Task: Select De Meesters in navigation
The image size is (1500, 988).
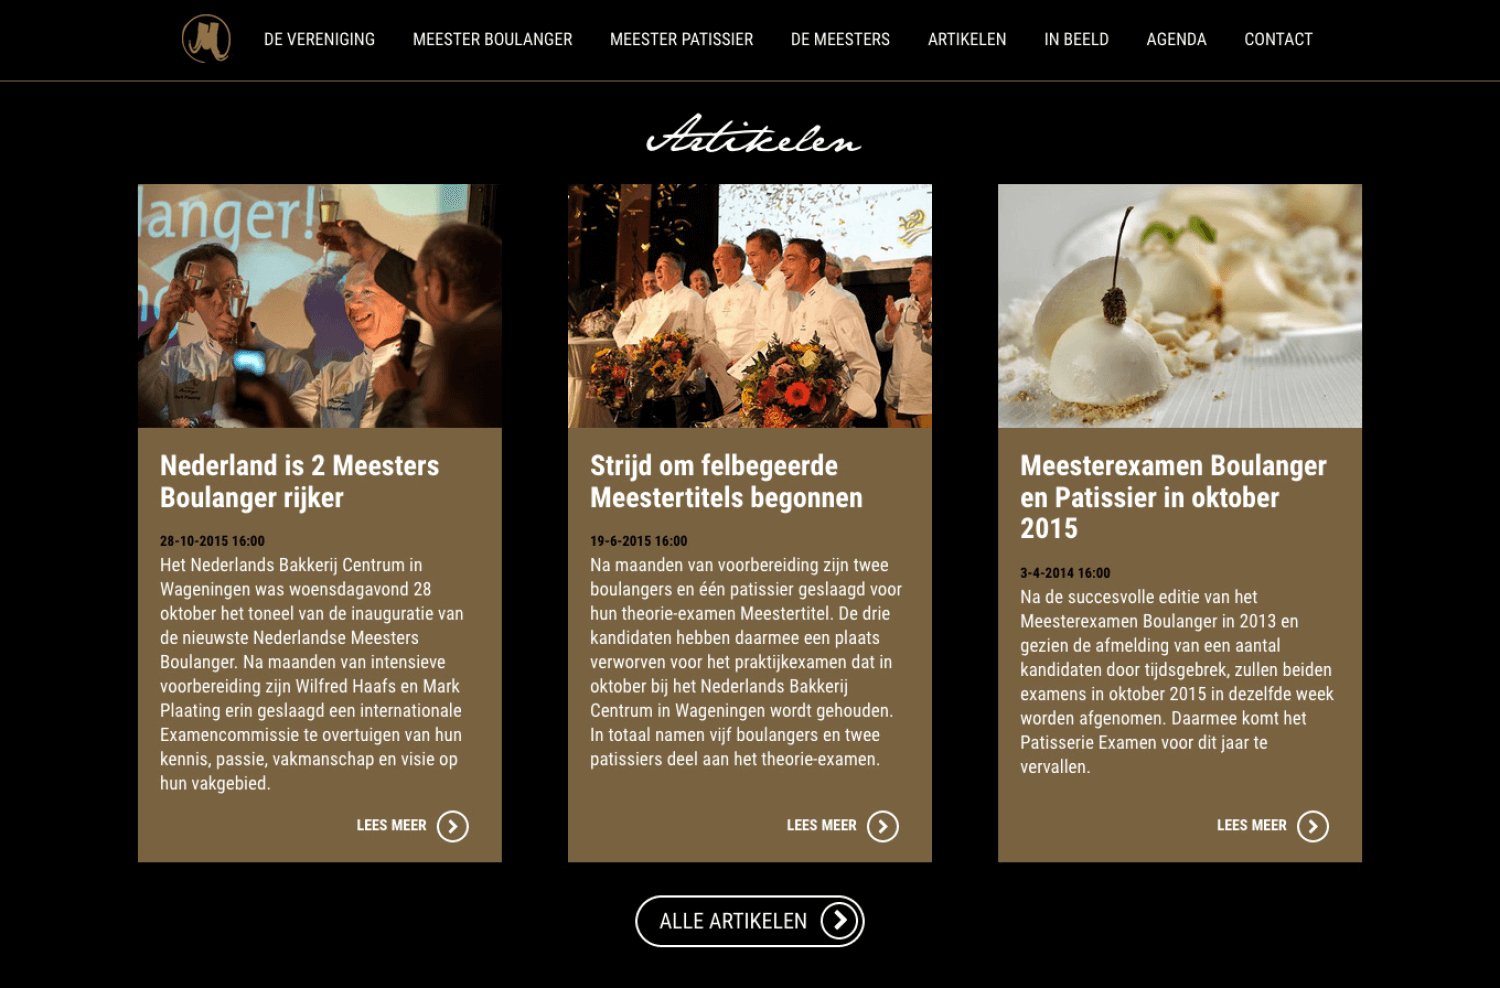Action: click(x=840, y=39)
